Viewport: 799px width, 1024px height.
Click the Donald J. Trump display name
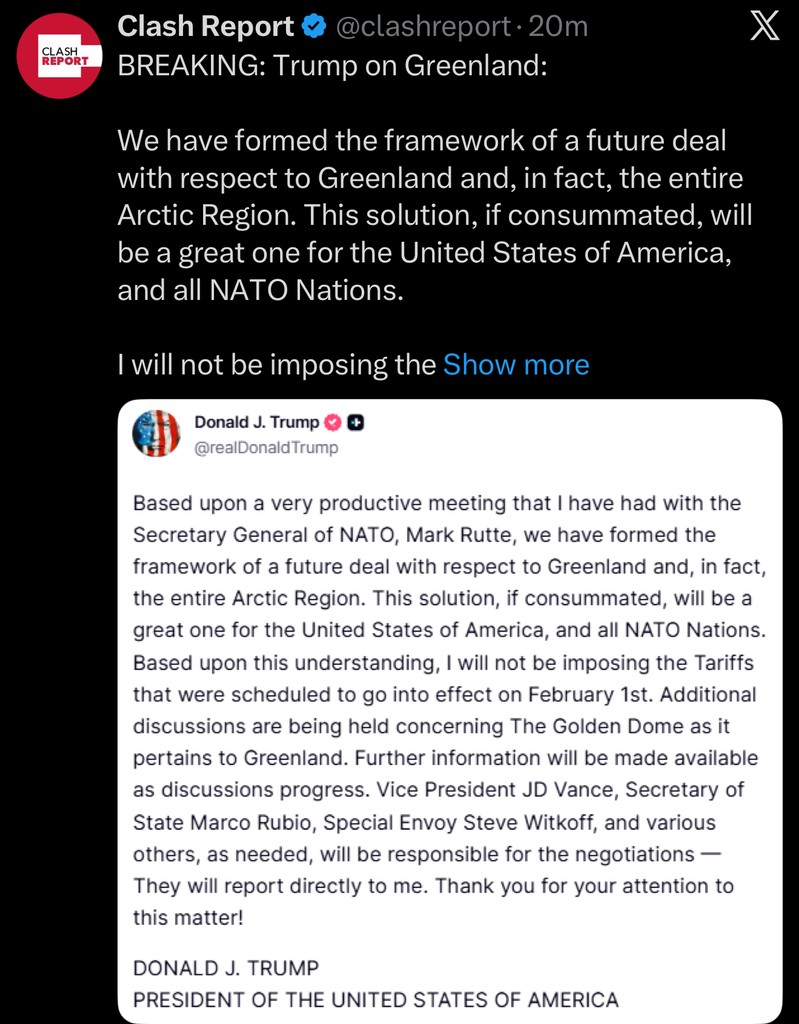point(257,422)
